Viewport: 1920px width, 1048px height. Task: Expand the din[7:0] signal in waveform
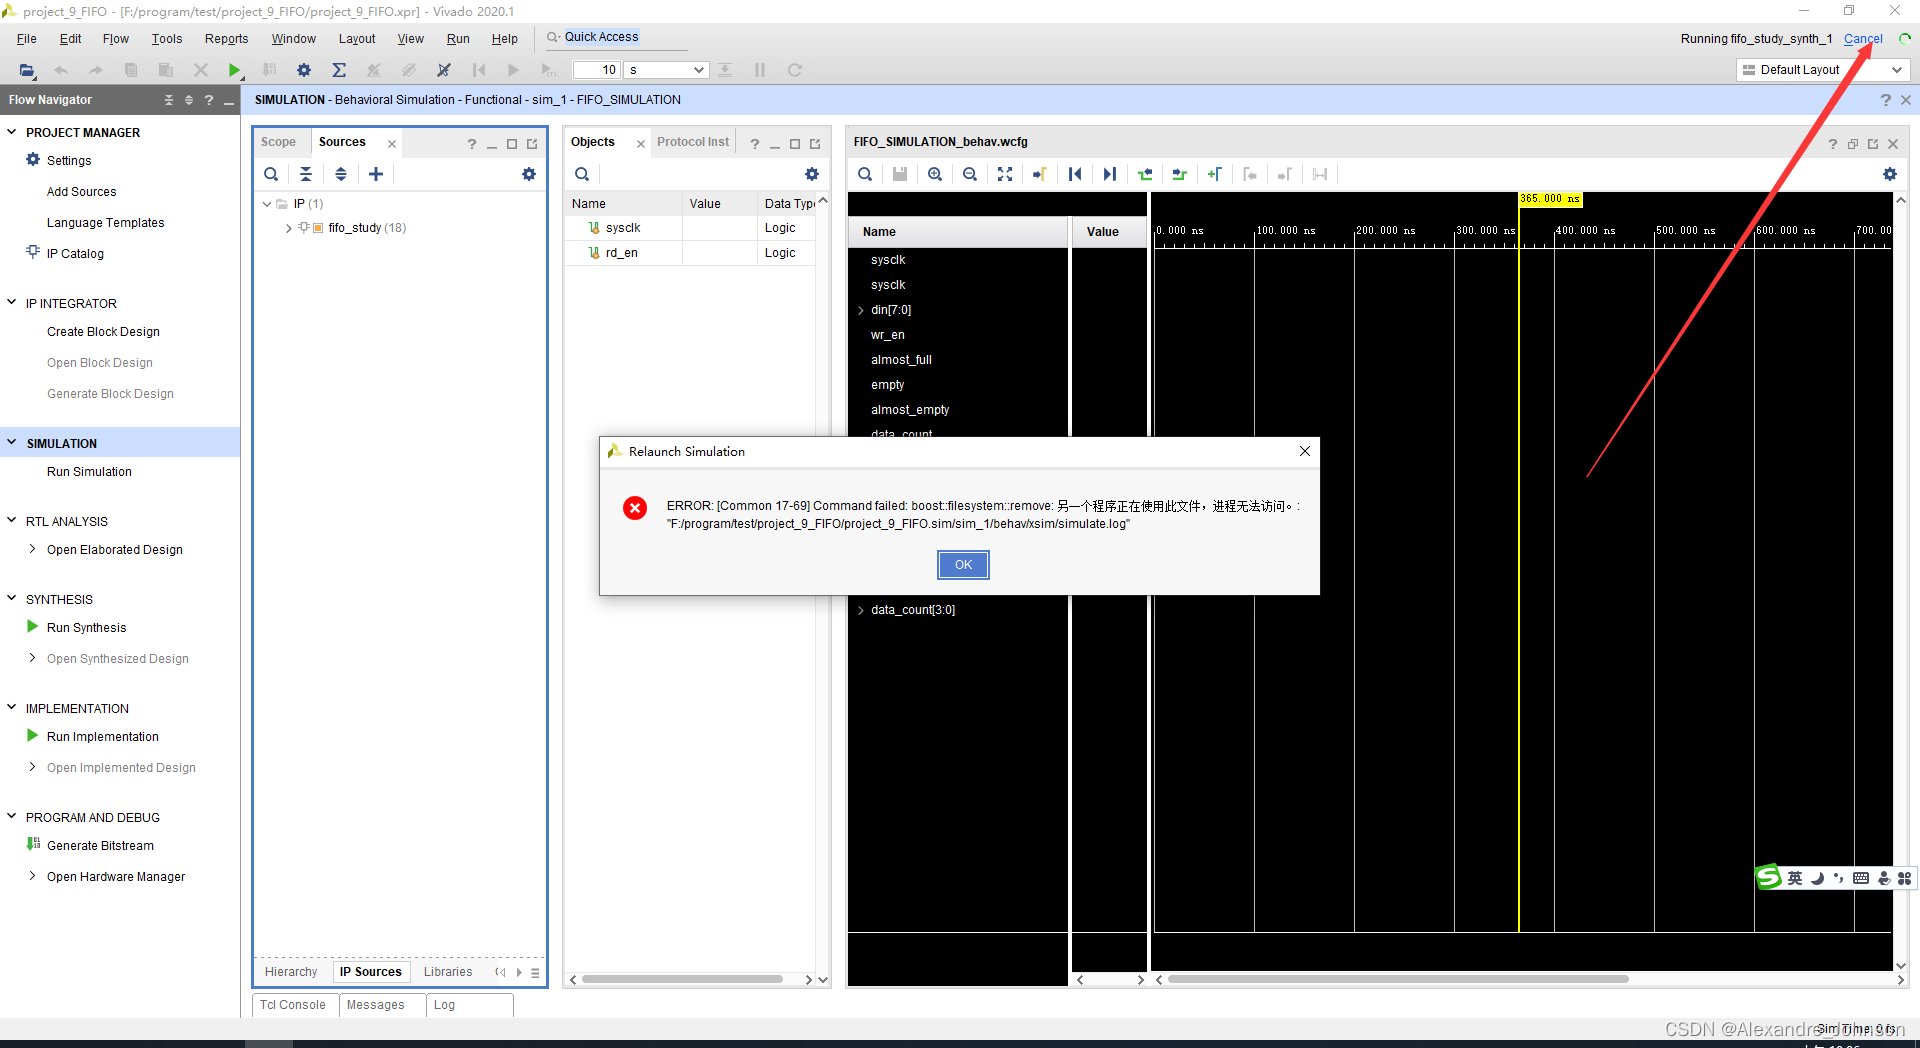point(861,310)
